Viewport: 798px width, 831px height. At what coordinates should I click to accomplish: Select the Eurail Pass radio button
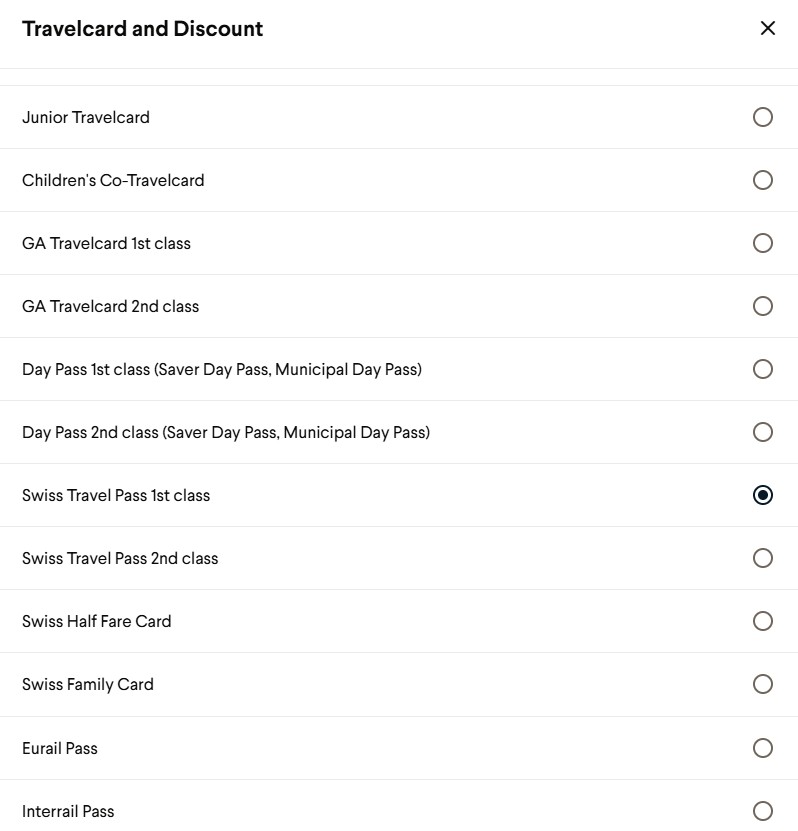(x=762, y=748)
